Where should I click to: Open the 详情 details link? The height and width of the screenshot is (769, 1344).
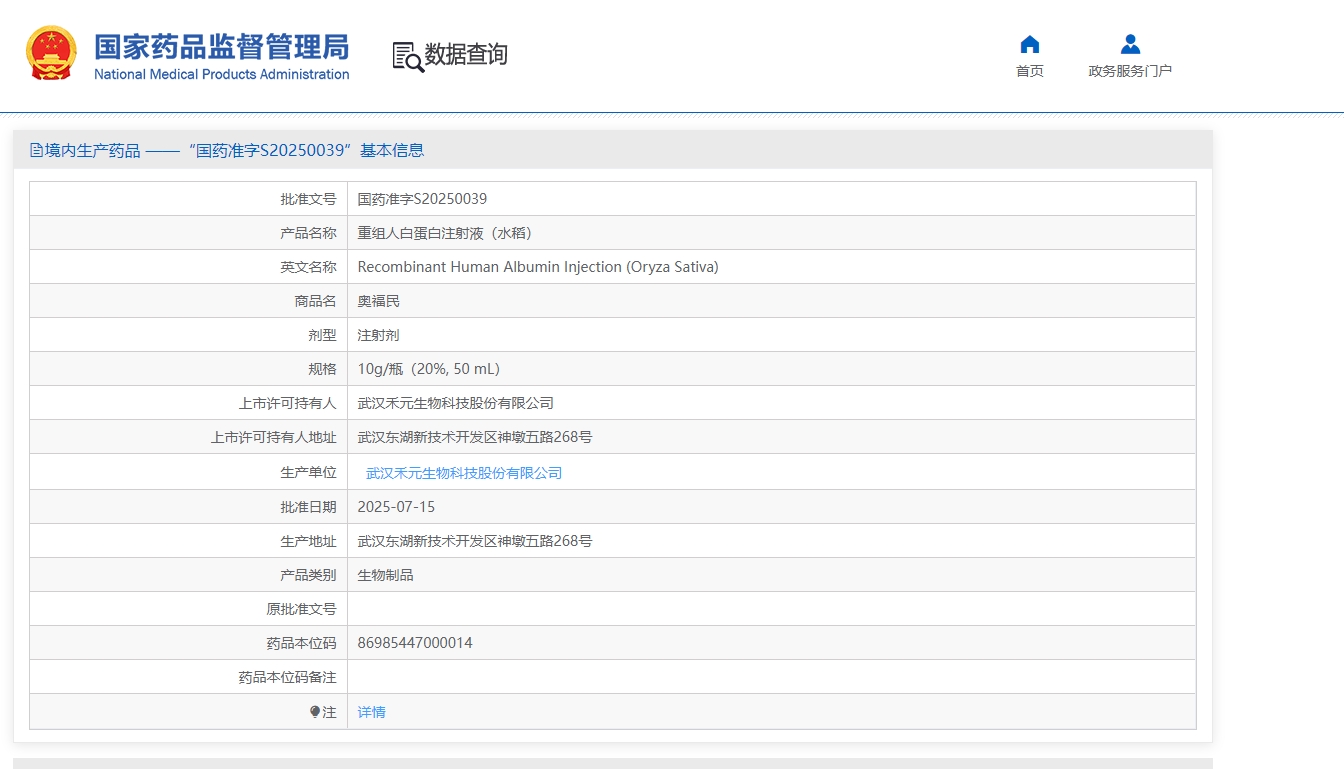[x=372, y=712]
